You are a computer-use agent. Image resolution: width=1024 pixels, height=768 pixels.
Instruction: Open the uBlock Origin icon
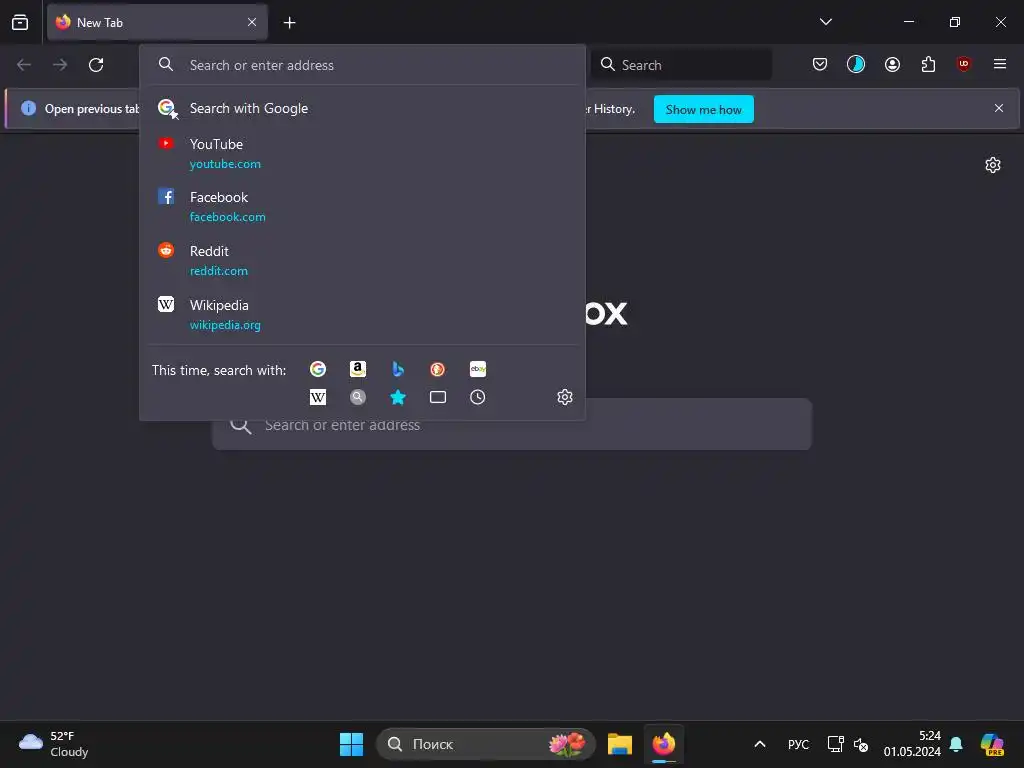(x=963, y=64)
